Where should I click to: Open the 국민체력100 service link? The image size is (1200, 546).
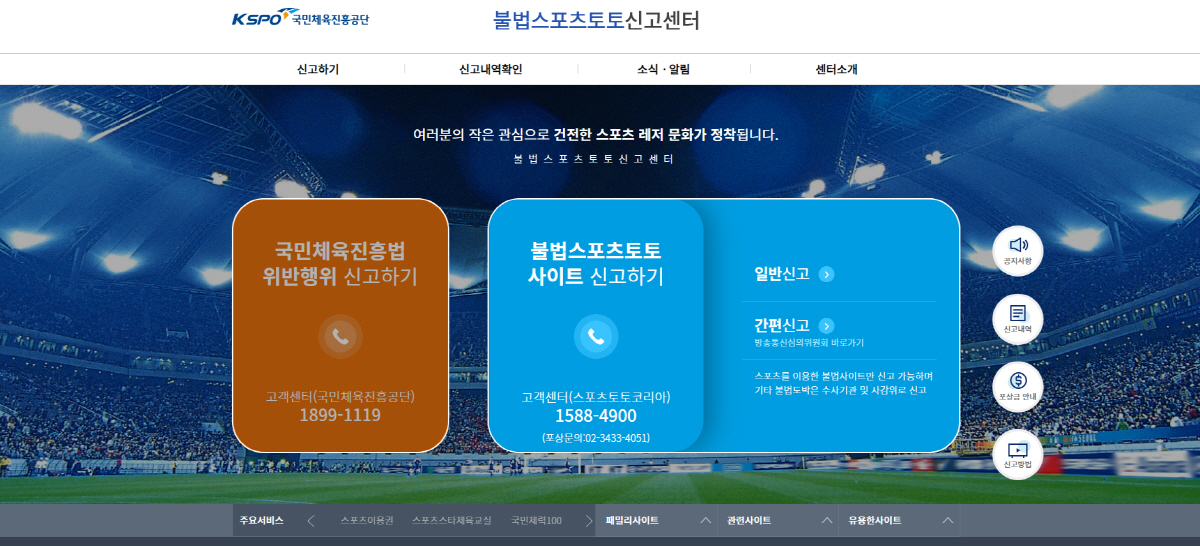click(536, 521)
